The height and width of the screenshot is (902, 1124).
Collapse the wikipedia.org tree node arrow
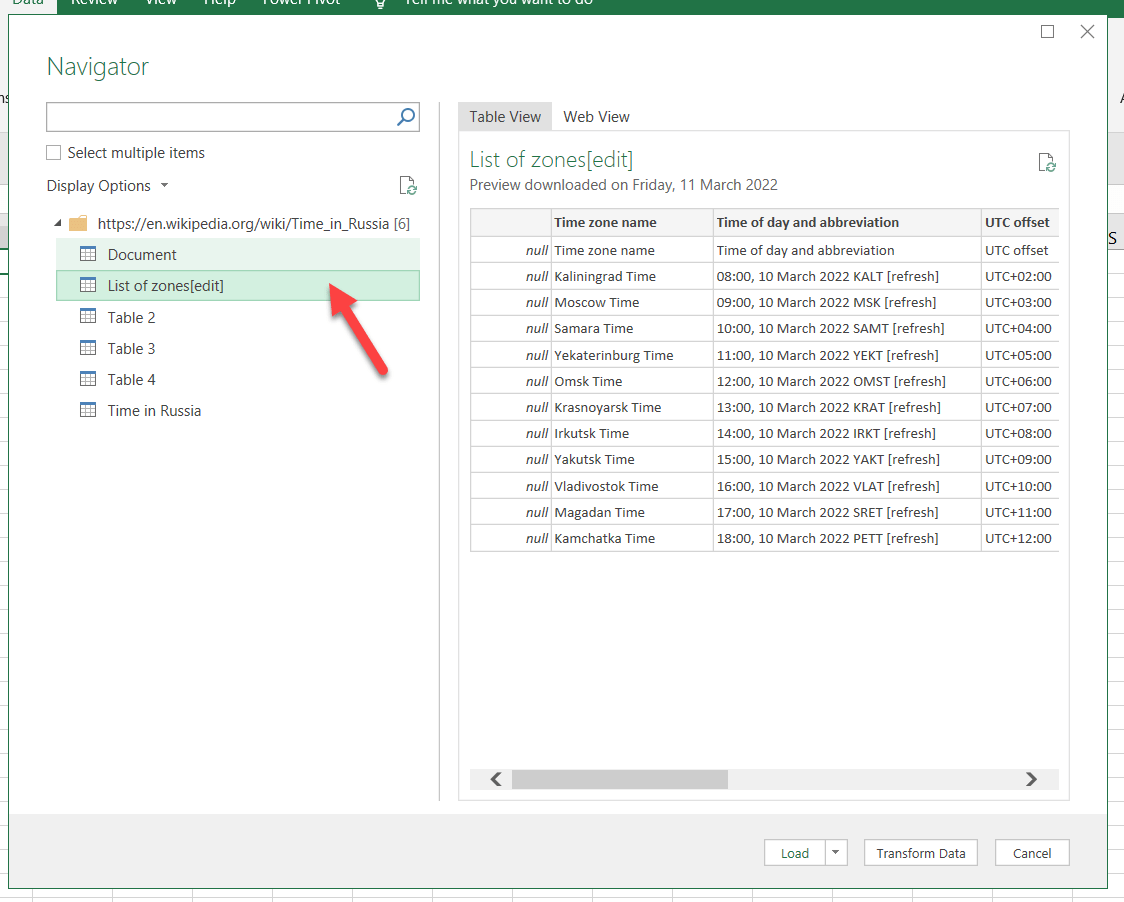coord(57,223)
